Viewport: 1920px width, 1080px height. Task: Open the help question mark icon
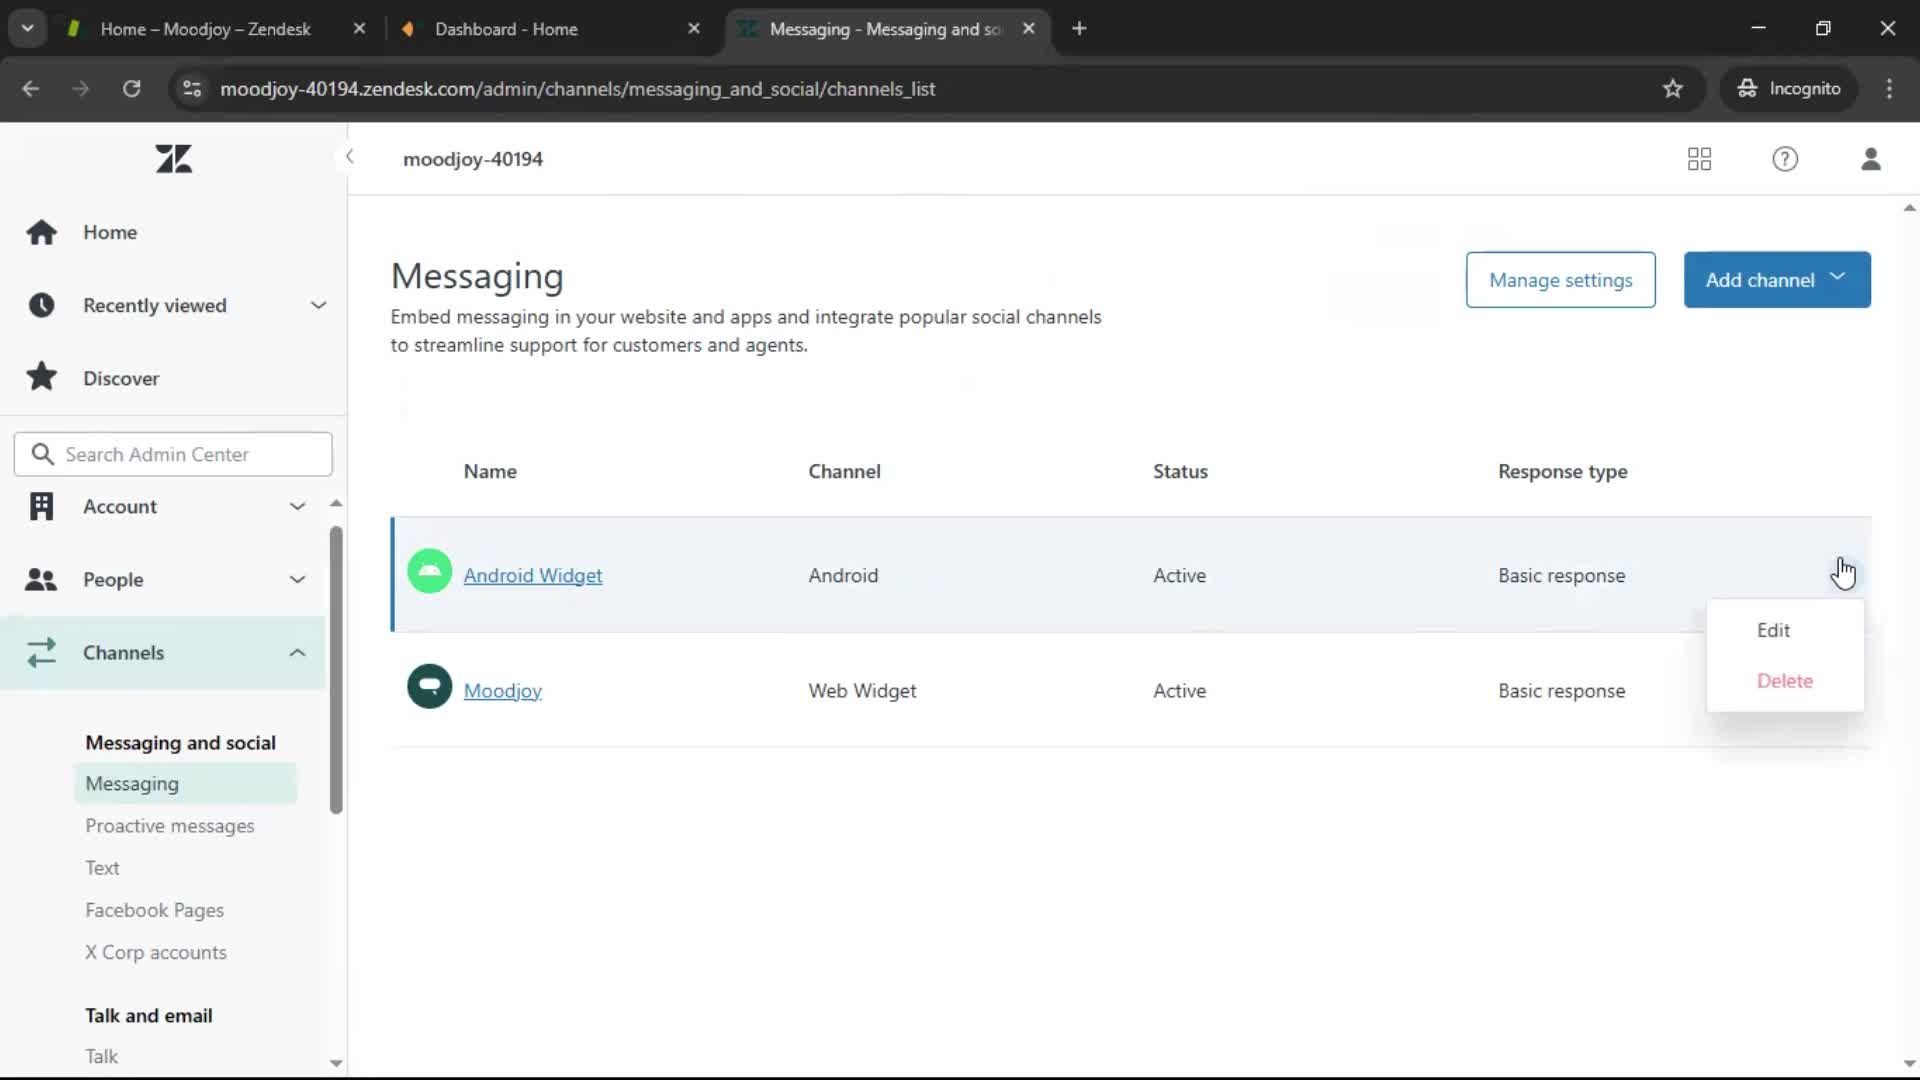(1785, 159)
